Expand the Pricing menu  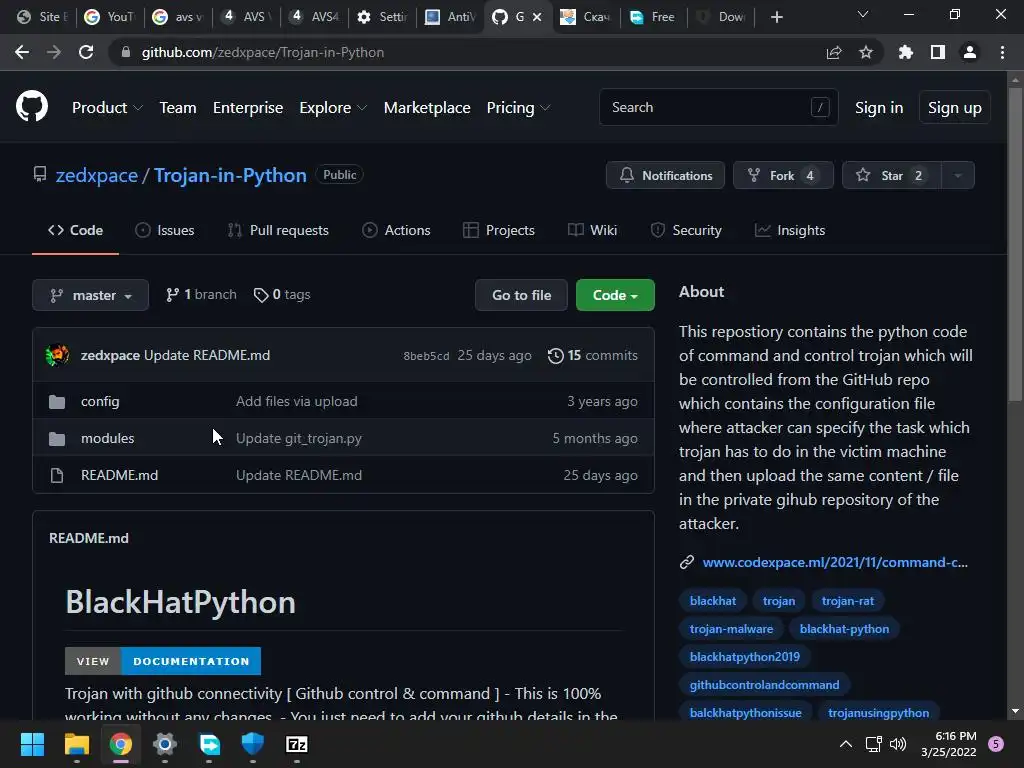[519, 108]
